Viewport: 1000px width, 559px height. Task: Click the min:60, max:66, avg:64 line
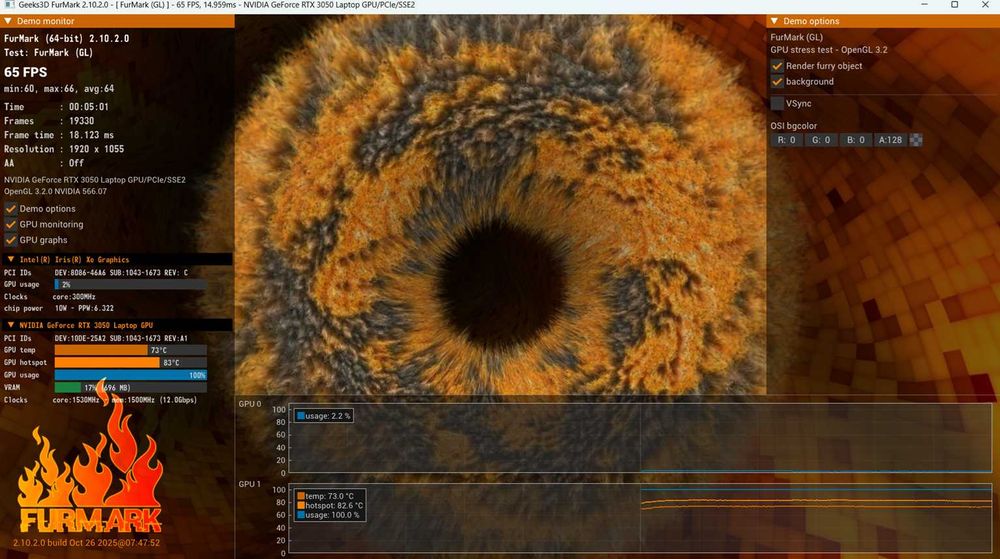[59, 89]
